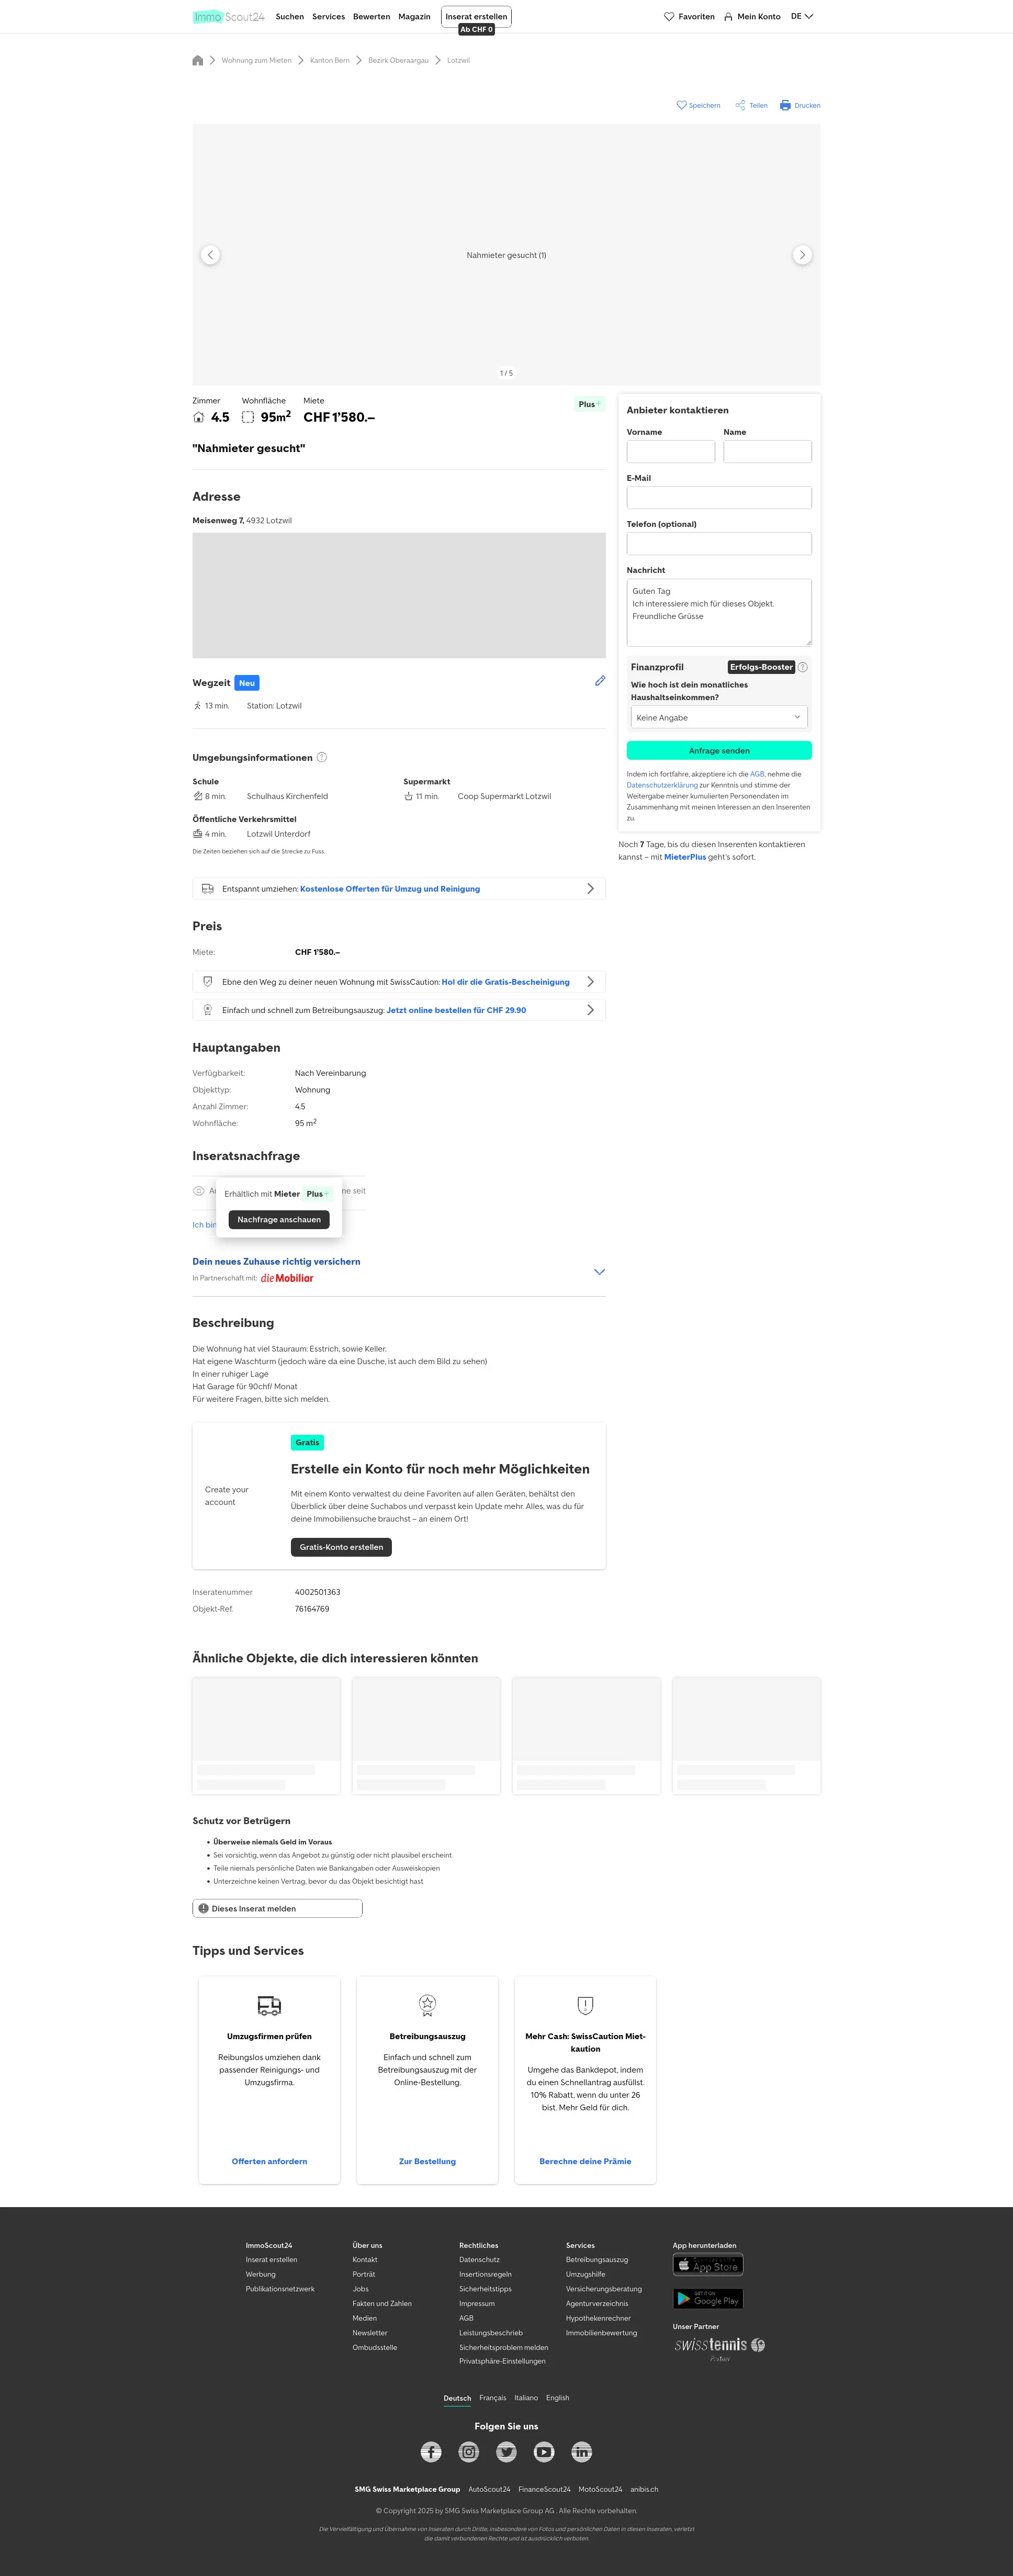Image resolution: width=1013 pixels, height=2576 pixels.
Task: Open the Haushaltseinkommen Keine Angabe dropdown
Action: pyautogui.click(x=719, y=717)
